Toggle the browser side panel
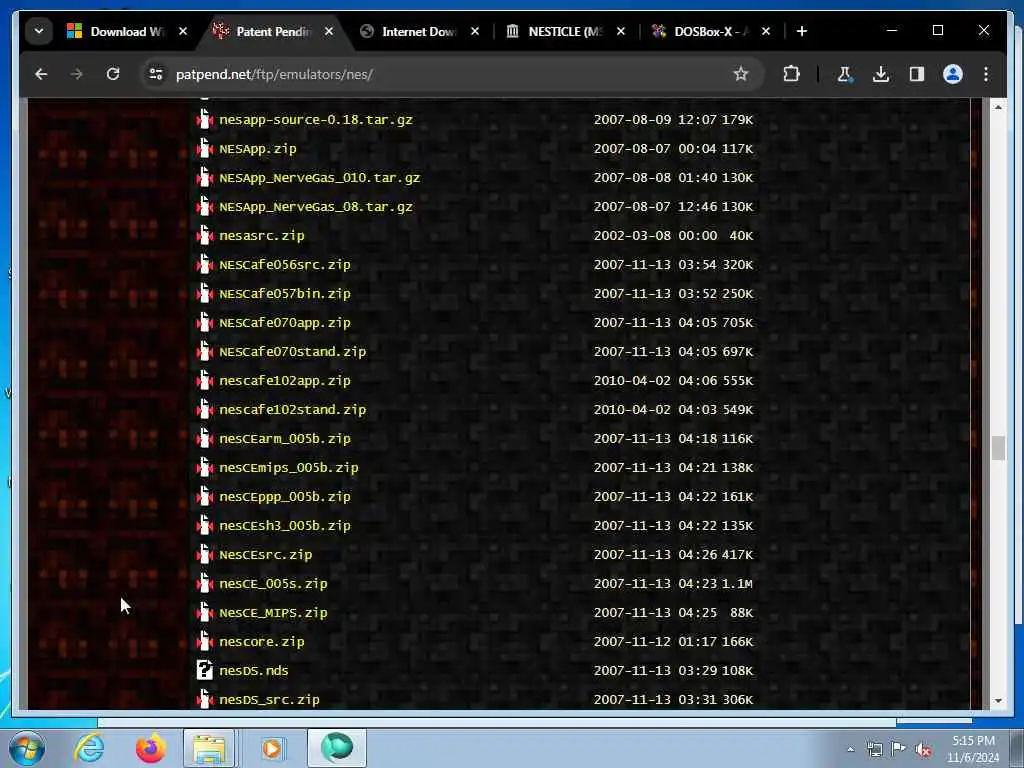 pos(916,74)
